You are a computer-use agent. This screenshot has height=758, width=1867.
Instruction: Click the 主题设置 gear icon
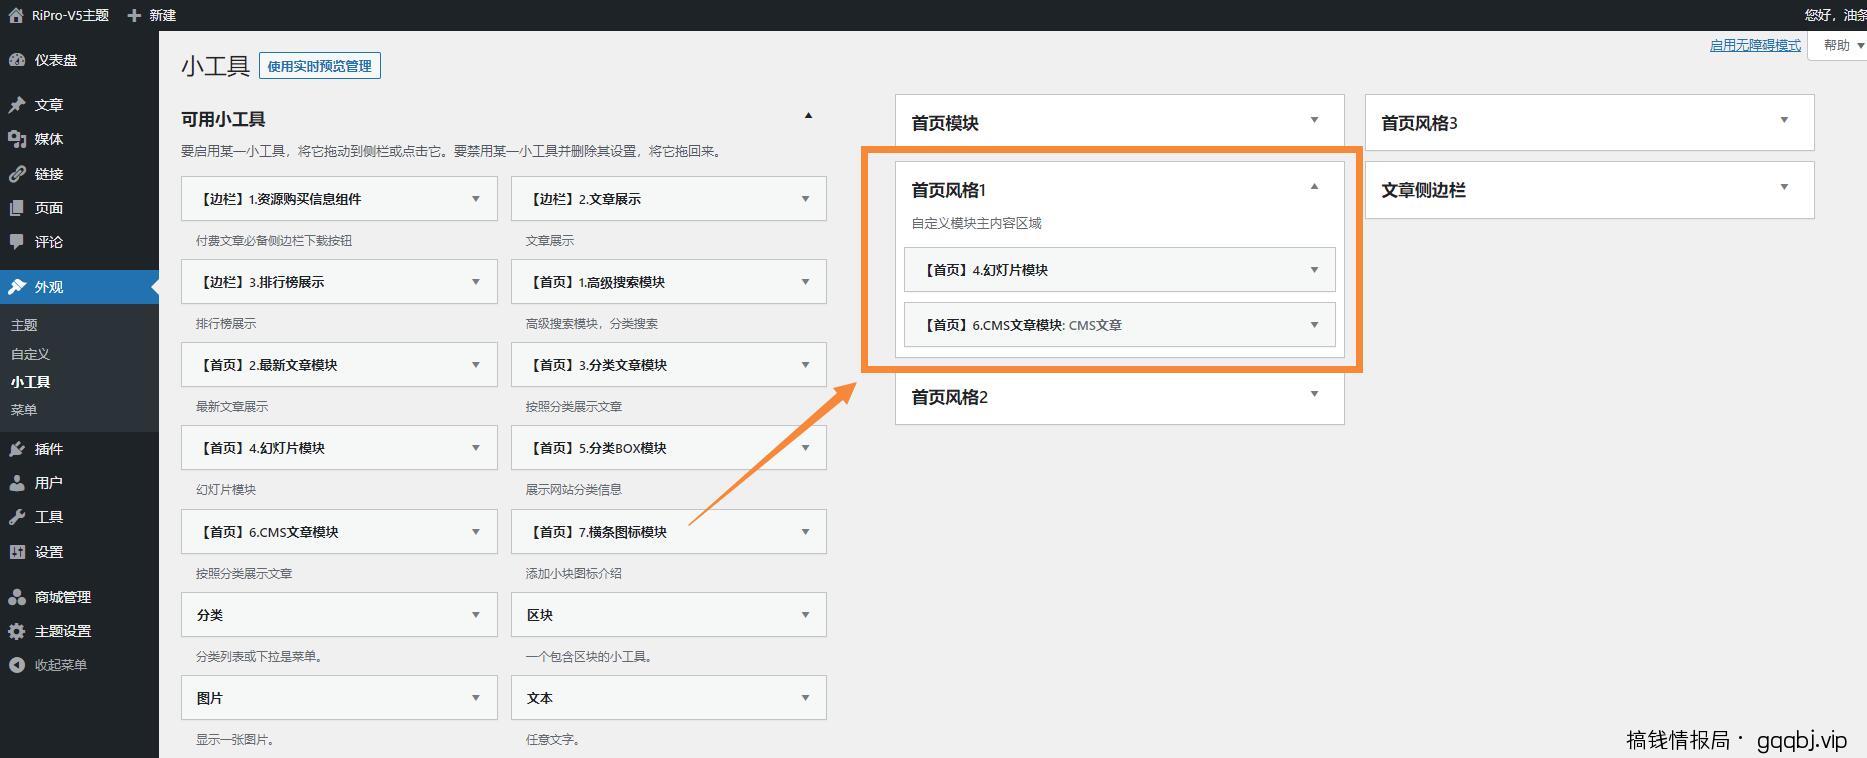(17, 631)
